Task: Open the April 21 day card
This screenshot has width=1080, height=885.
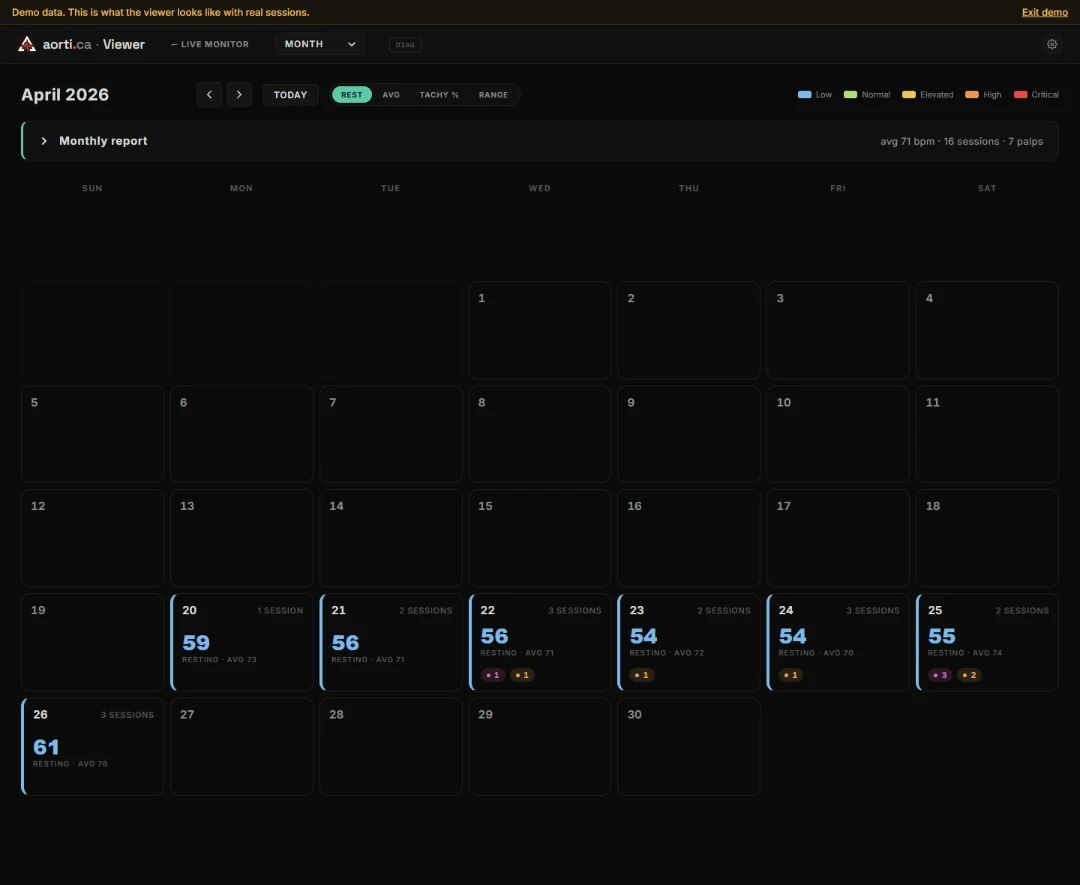Action: click(x=391, y=642)
